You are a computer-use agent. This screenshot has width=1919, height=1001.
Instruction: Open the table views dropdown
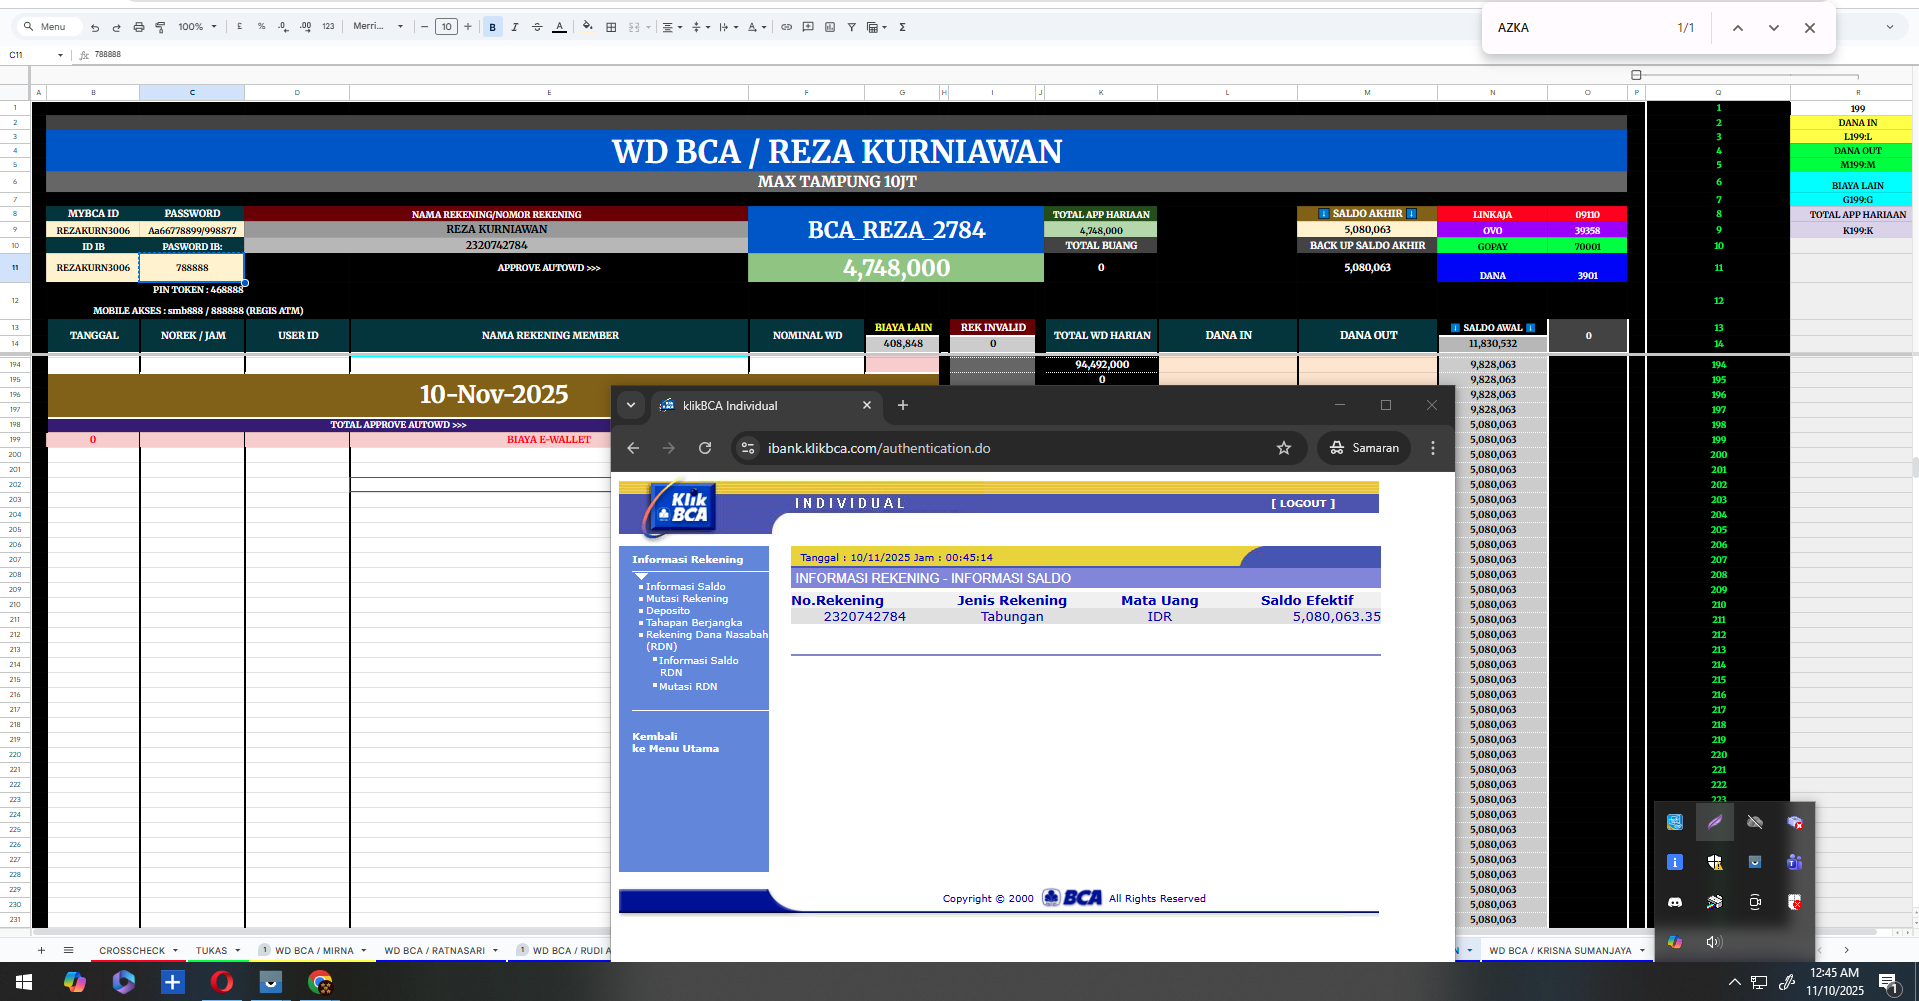(x=876, y=27)
